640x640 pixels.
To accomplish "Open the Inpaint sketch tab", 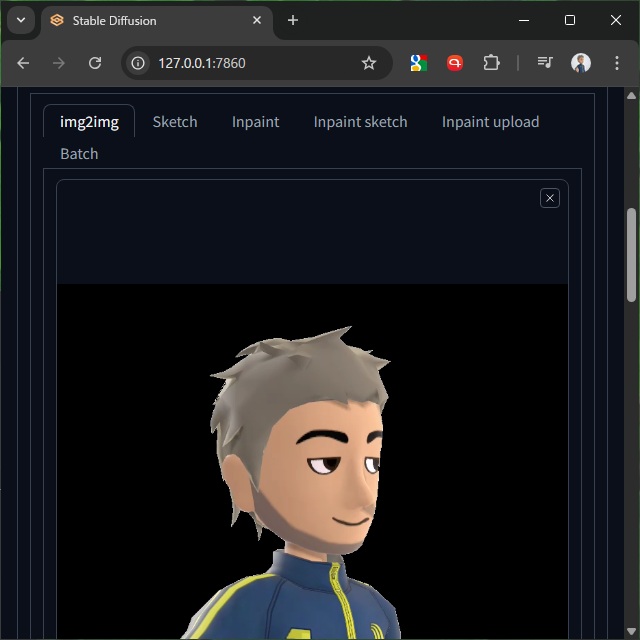I will (x=360, y=122).
